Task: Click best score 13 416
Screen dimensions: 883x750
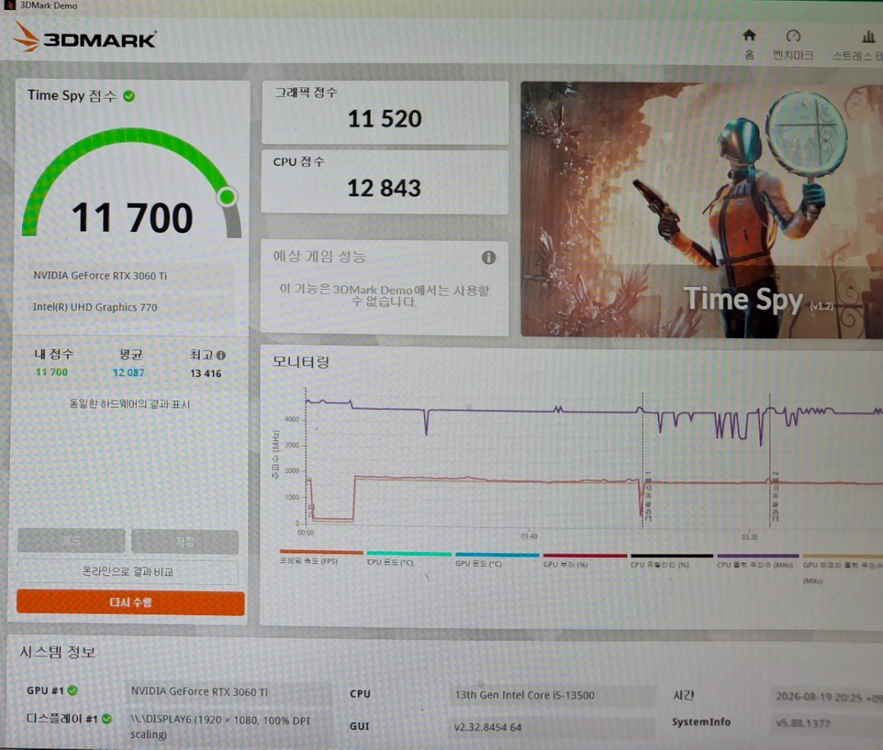Action: click(206, 373)
